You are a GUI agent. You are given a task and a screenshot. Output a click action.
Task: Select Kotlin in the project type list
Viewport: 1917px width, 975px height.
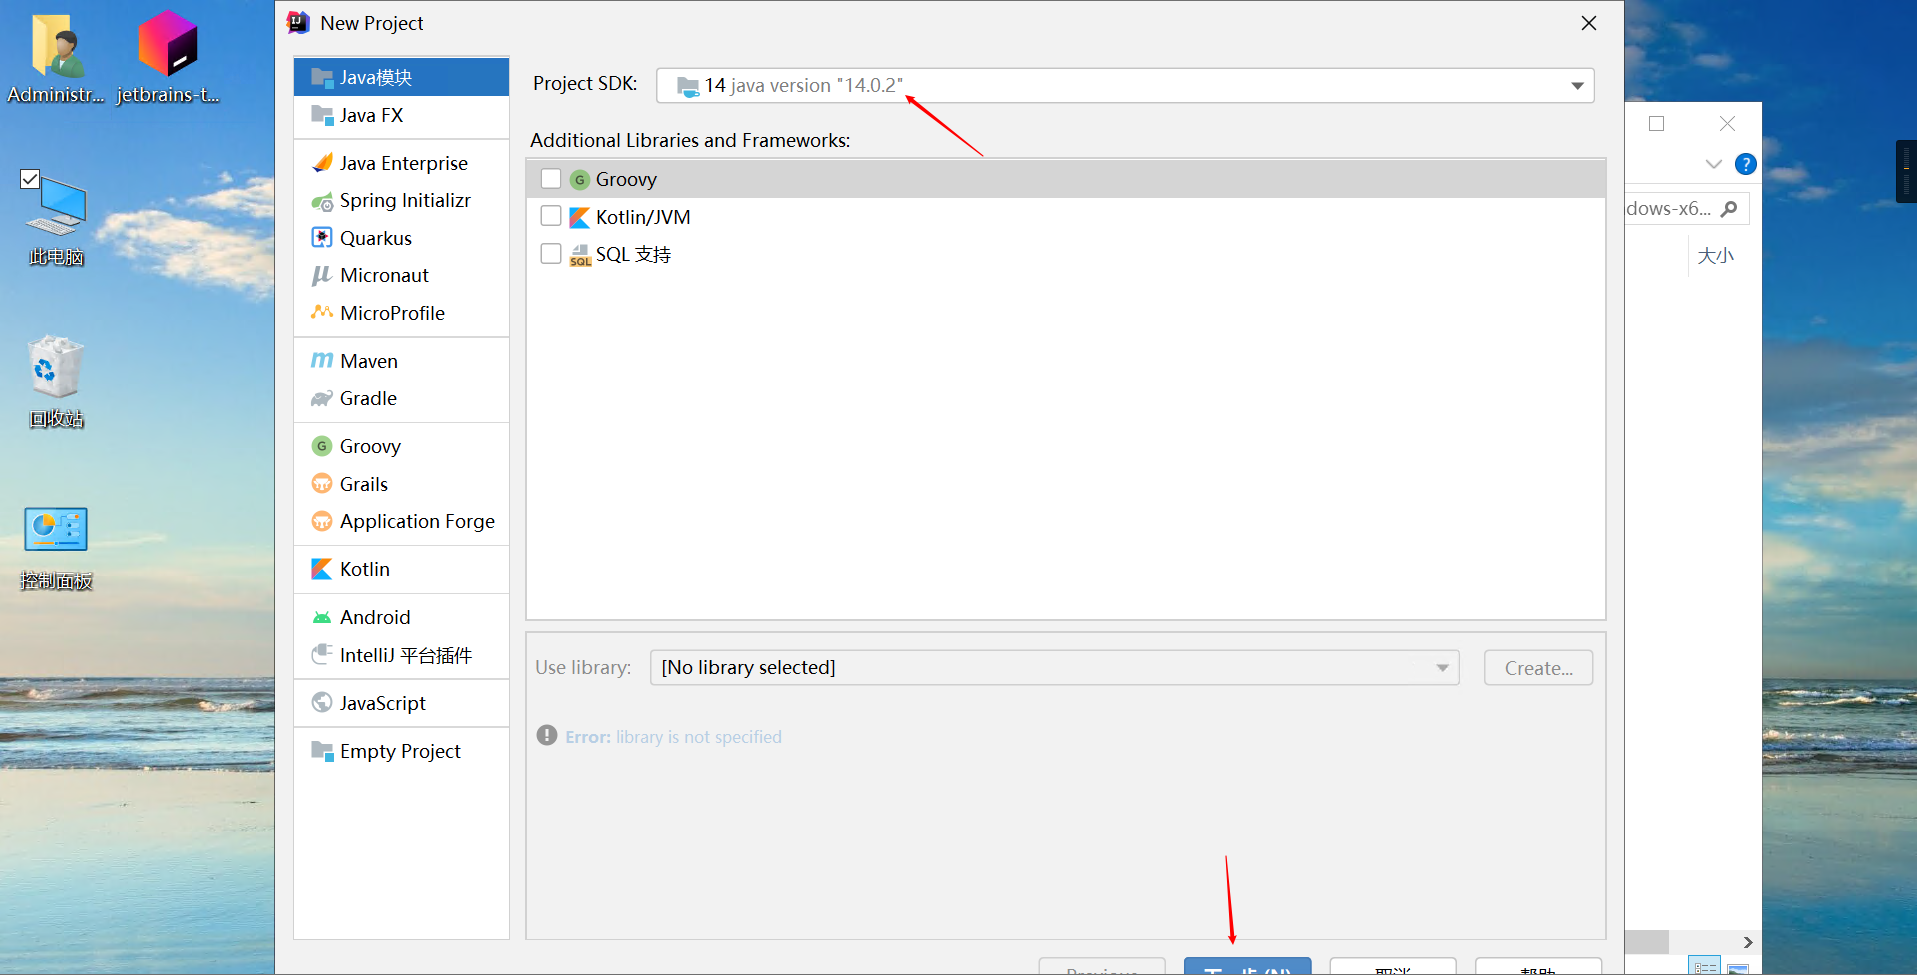(401, 569)
